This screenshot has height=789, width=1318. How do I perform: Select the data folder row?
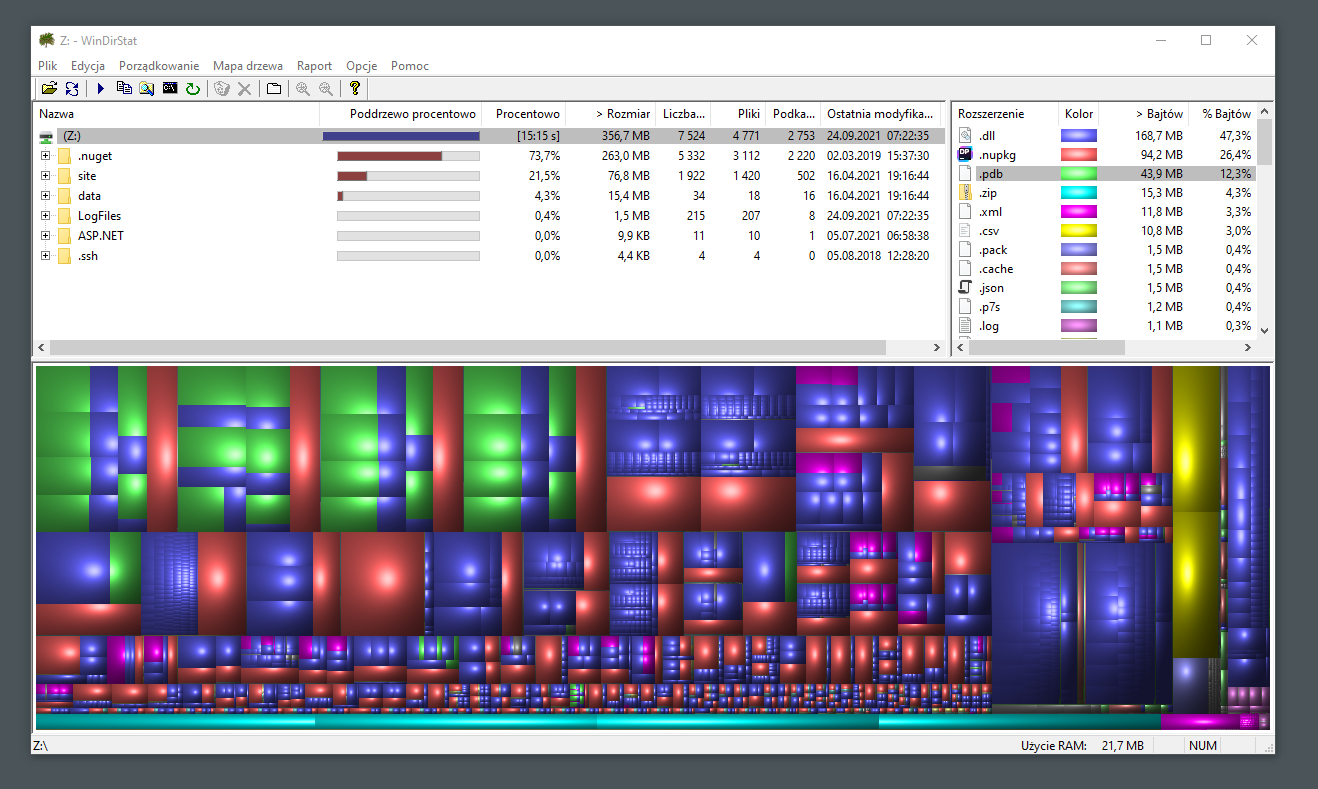point(490,196)
